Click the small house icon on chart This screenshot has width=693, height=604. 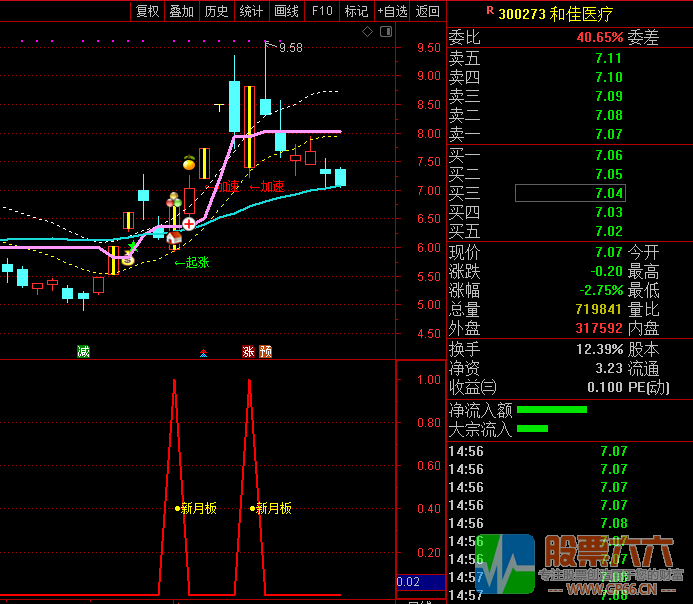pos(174,239)
